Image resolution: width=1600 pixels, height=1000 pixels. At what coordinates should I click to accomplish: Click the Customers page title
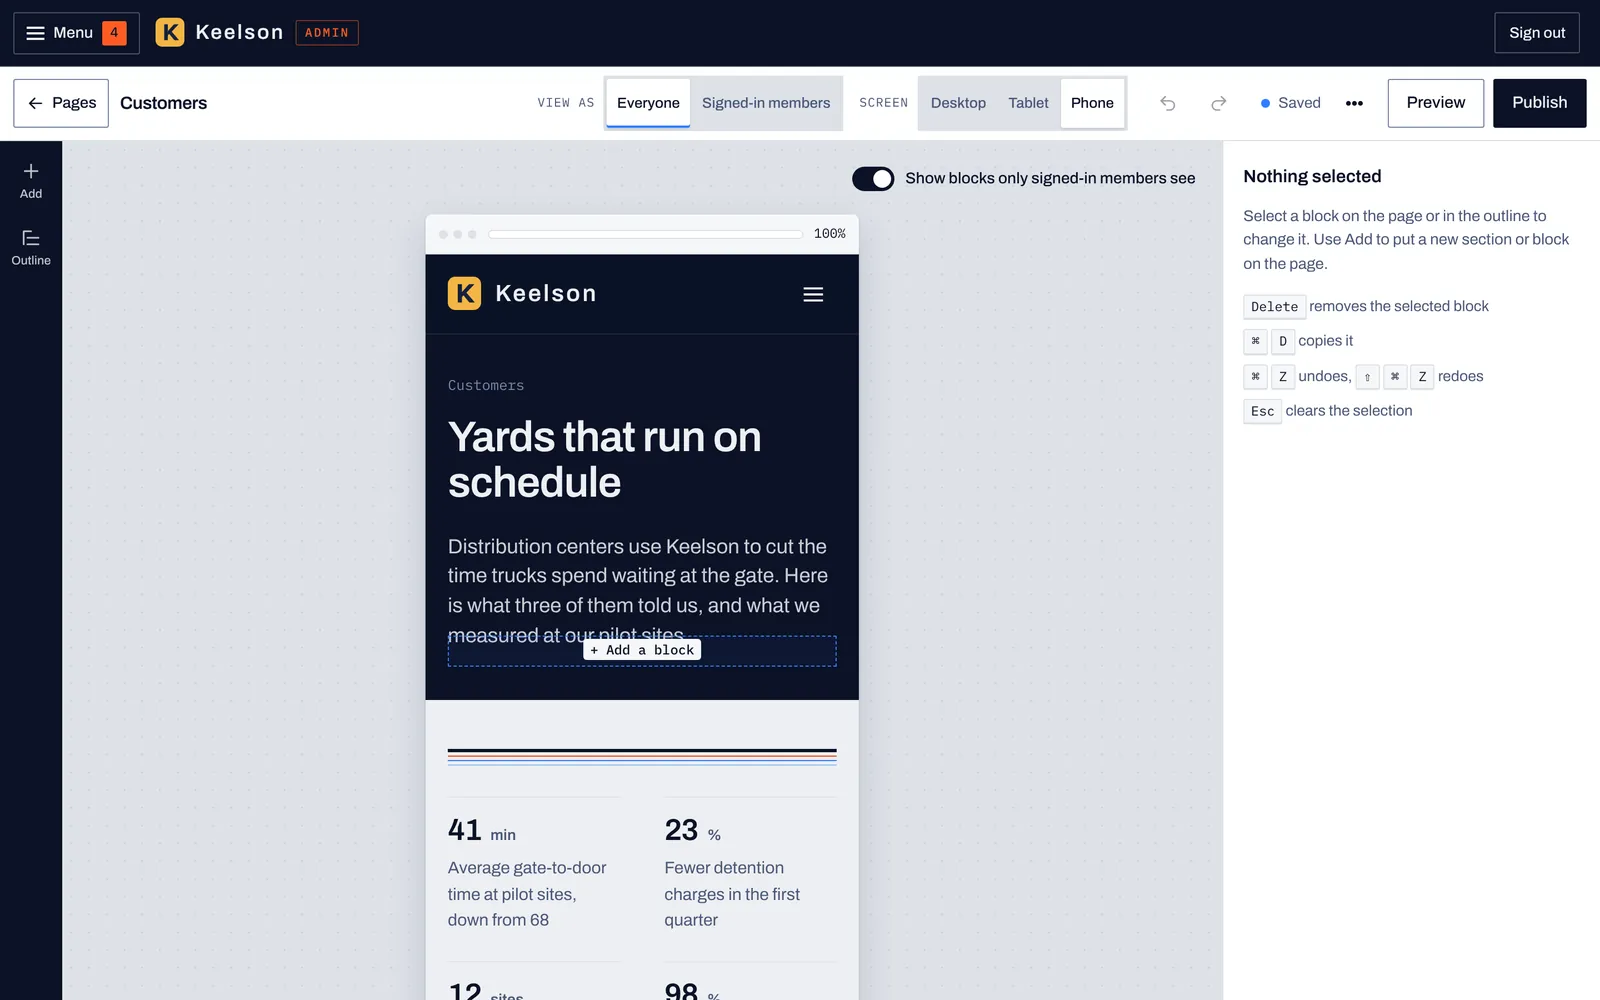164,103
